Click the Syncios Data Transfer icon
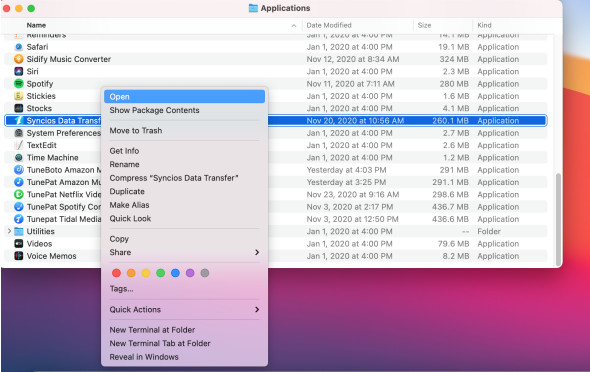Image resolution: width=590 pixels, height=372 pixels. tap(18, 121)
